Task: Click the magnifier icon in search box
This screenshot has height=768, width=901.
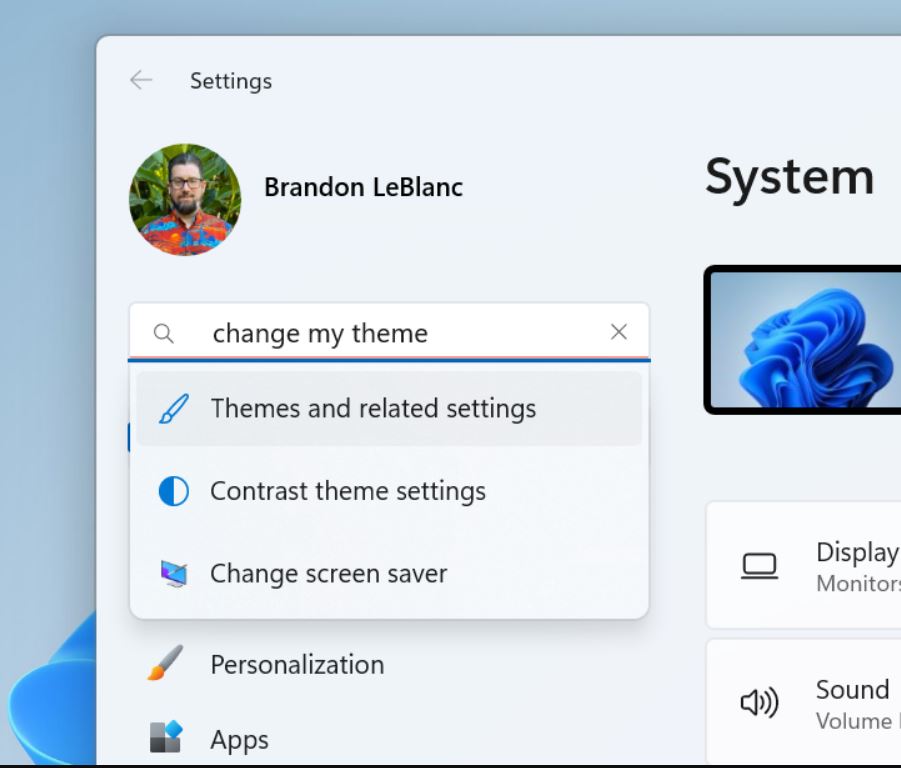Action: click(164, 334)
